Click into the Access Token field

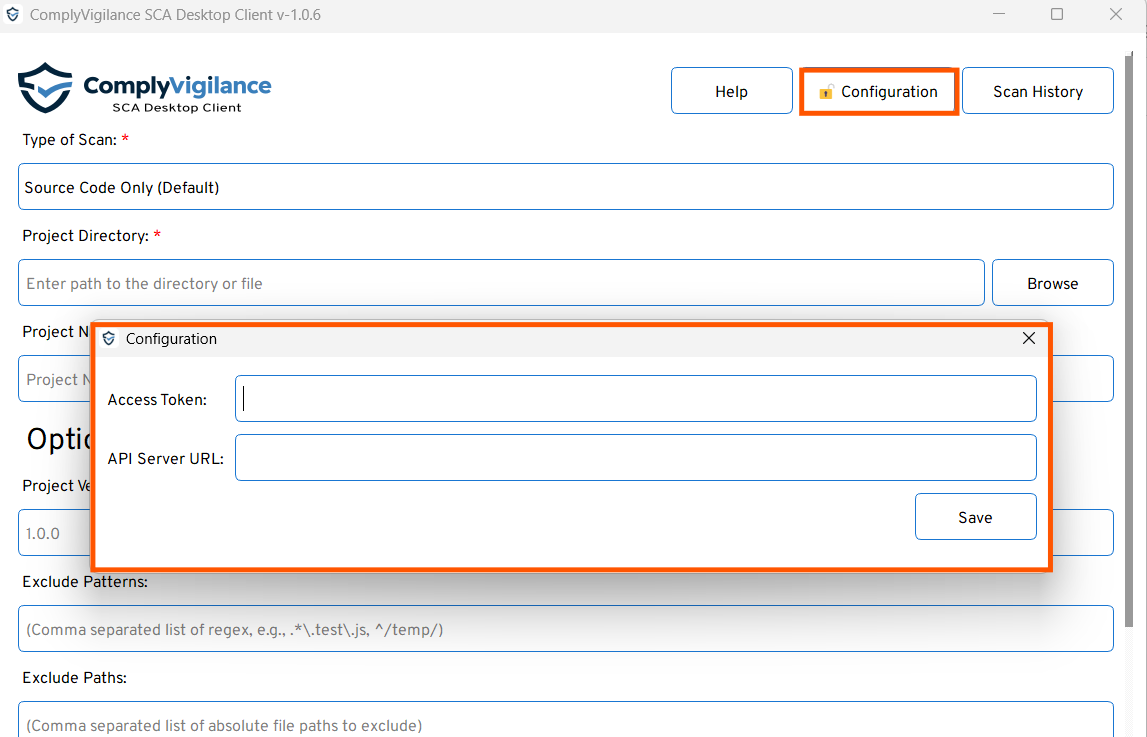tap(635, 399)
